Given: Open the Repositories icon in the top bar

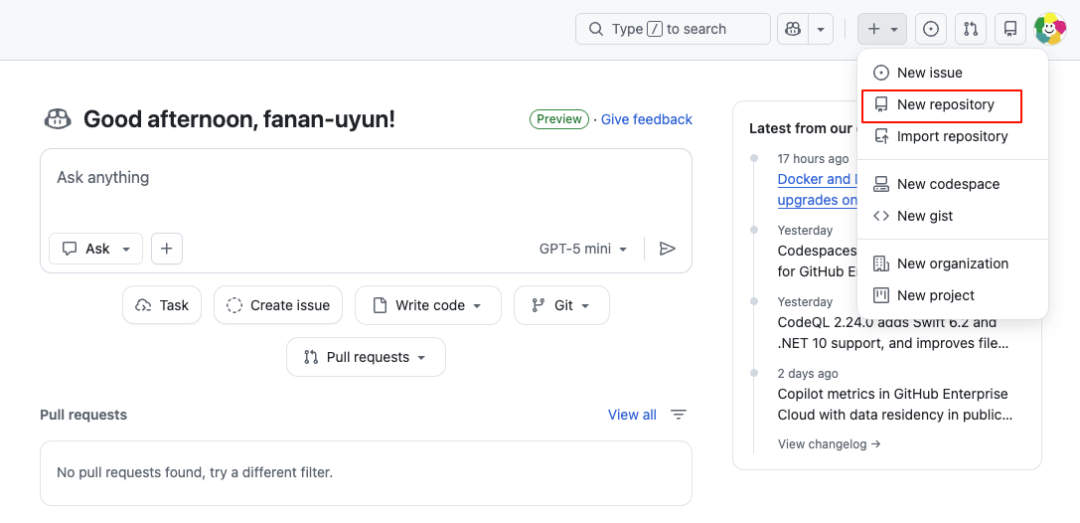Looking at the screenshot, I should pos(1010,29).
